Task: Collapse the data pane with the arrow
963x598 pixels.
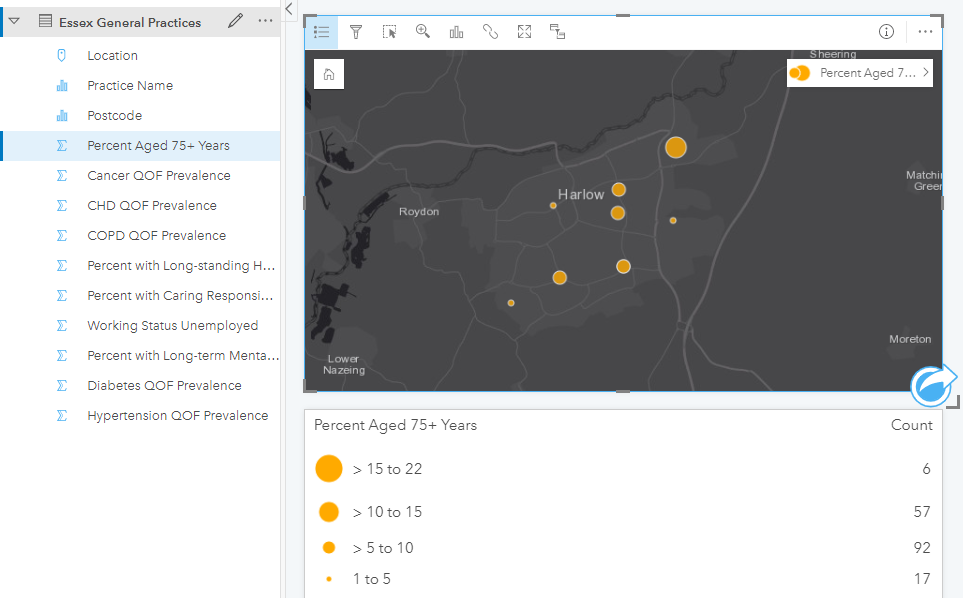Action: click(289, 9)
